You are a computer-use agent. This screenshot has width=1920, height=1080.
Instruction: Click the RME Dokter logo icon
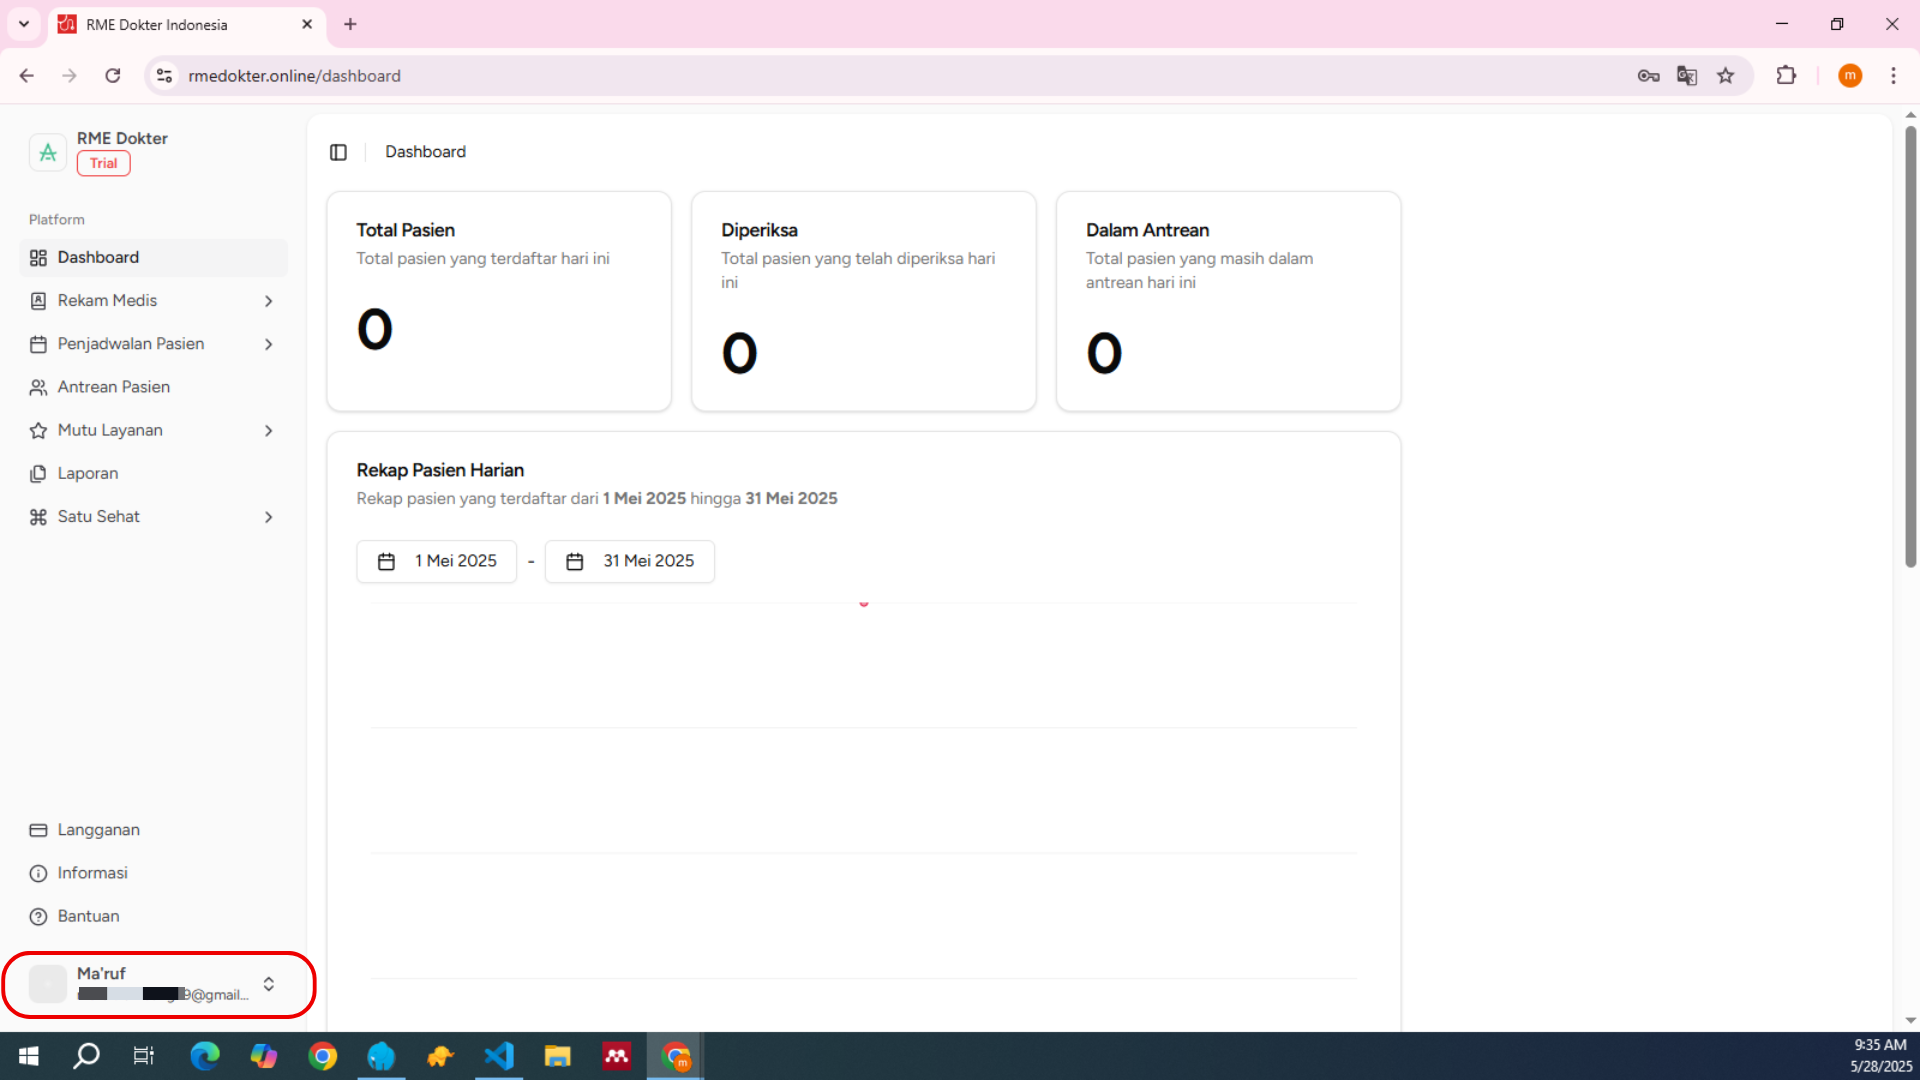(47, 152)
